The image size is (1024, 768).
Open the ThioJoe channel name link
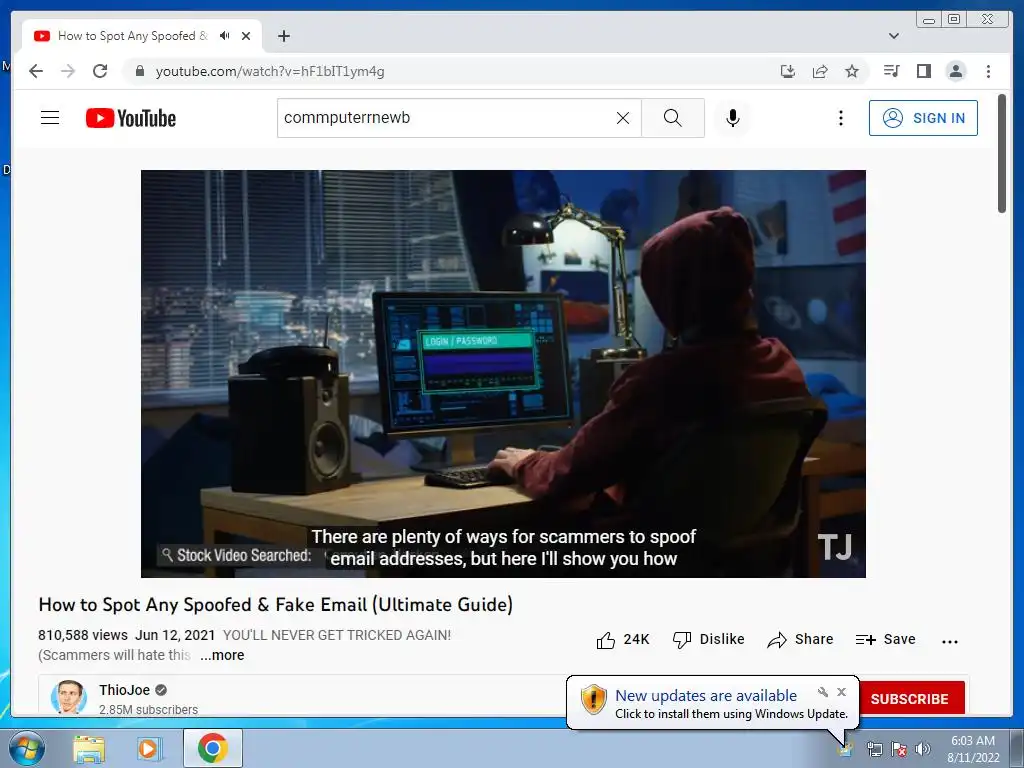click(x=125, y=690)
